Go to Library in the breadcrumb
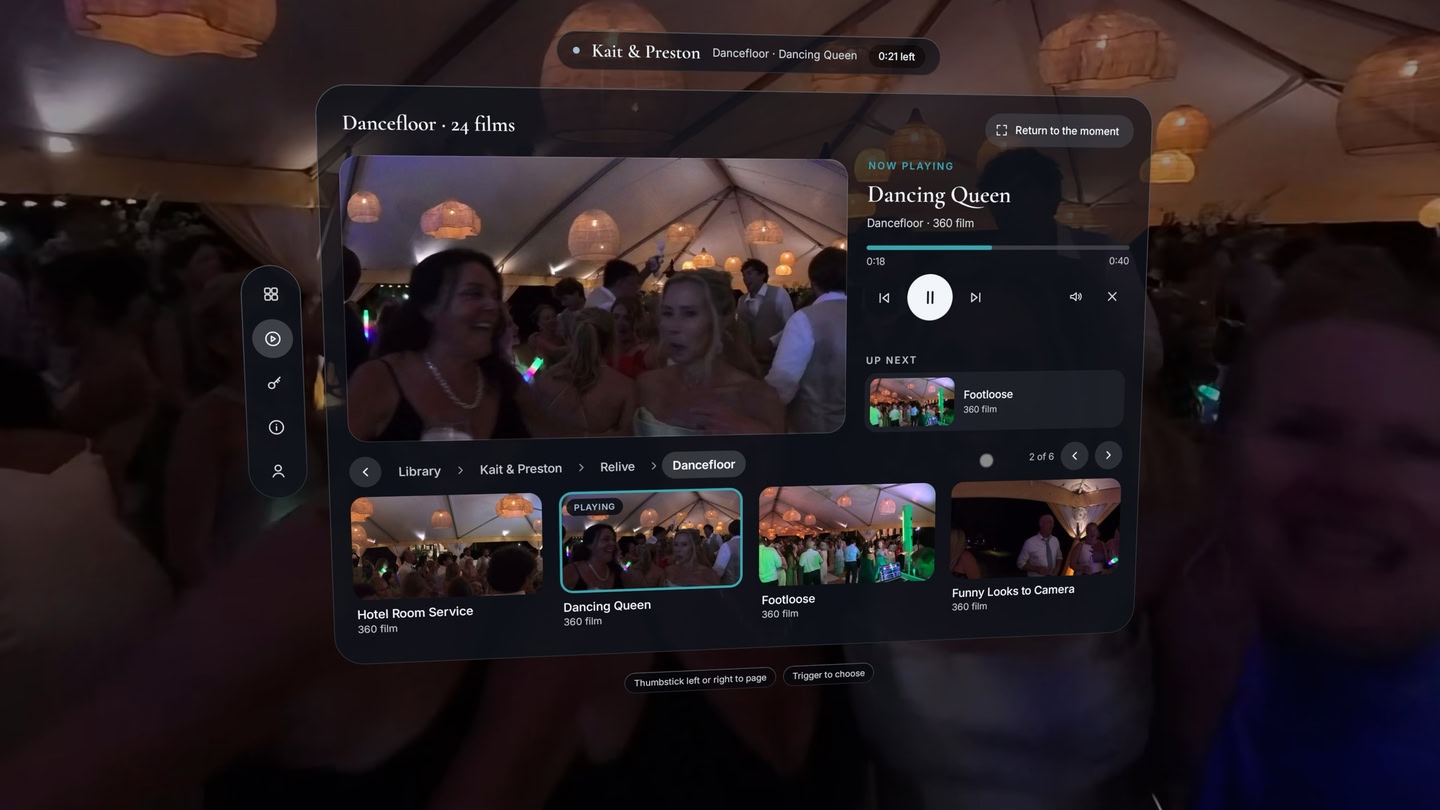The width and height of the screenshot is (1440, 810). click(x=419, y=471)
